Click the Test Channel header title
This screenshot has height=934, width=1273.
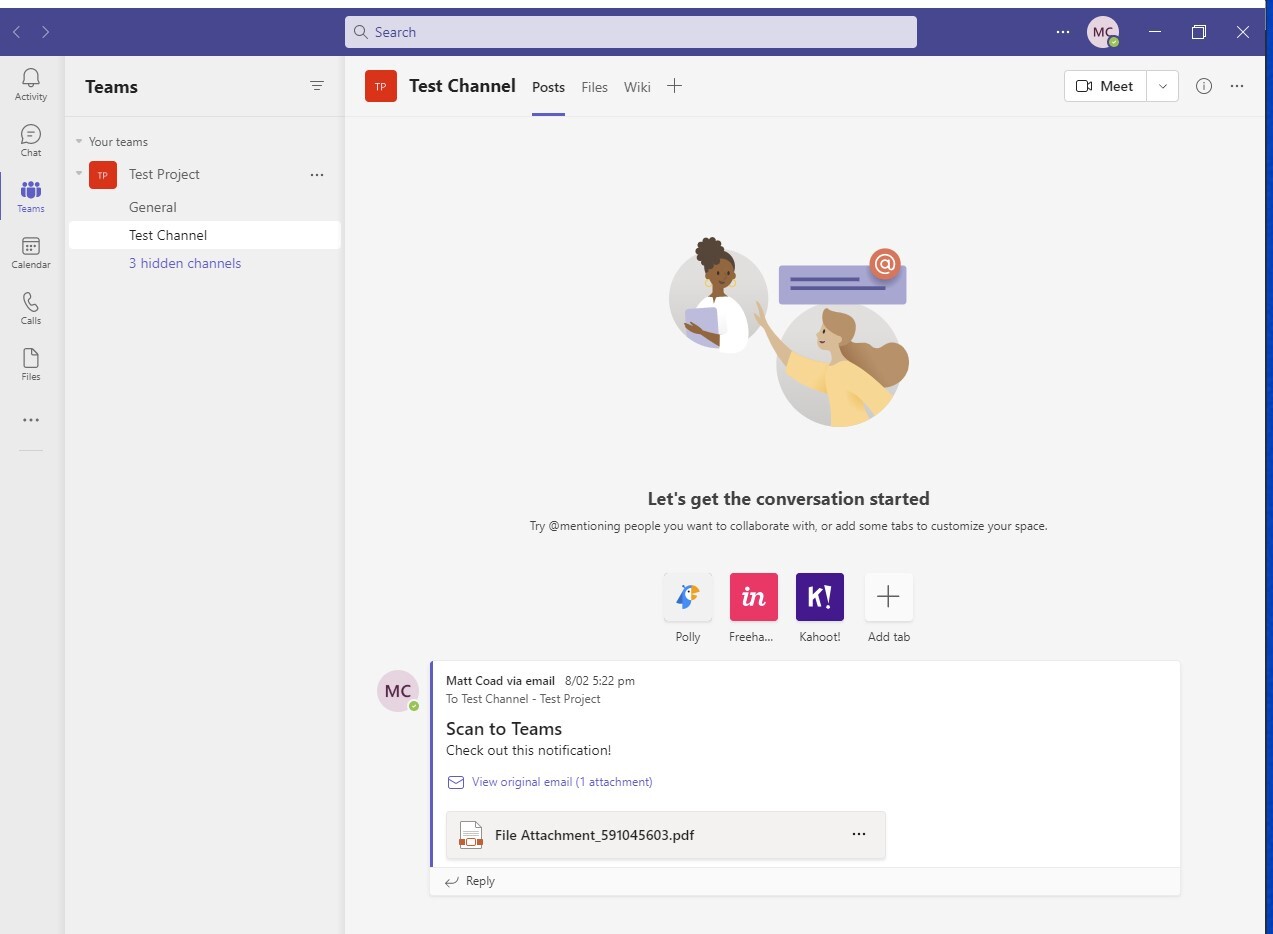(x=462, y=86)
